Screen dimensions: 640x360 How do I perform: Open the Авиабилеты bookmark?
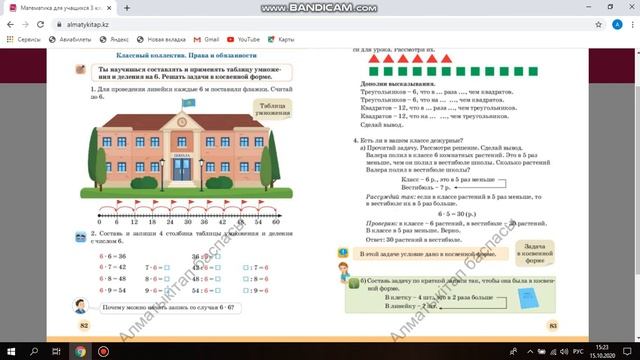click(70, 39)
